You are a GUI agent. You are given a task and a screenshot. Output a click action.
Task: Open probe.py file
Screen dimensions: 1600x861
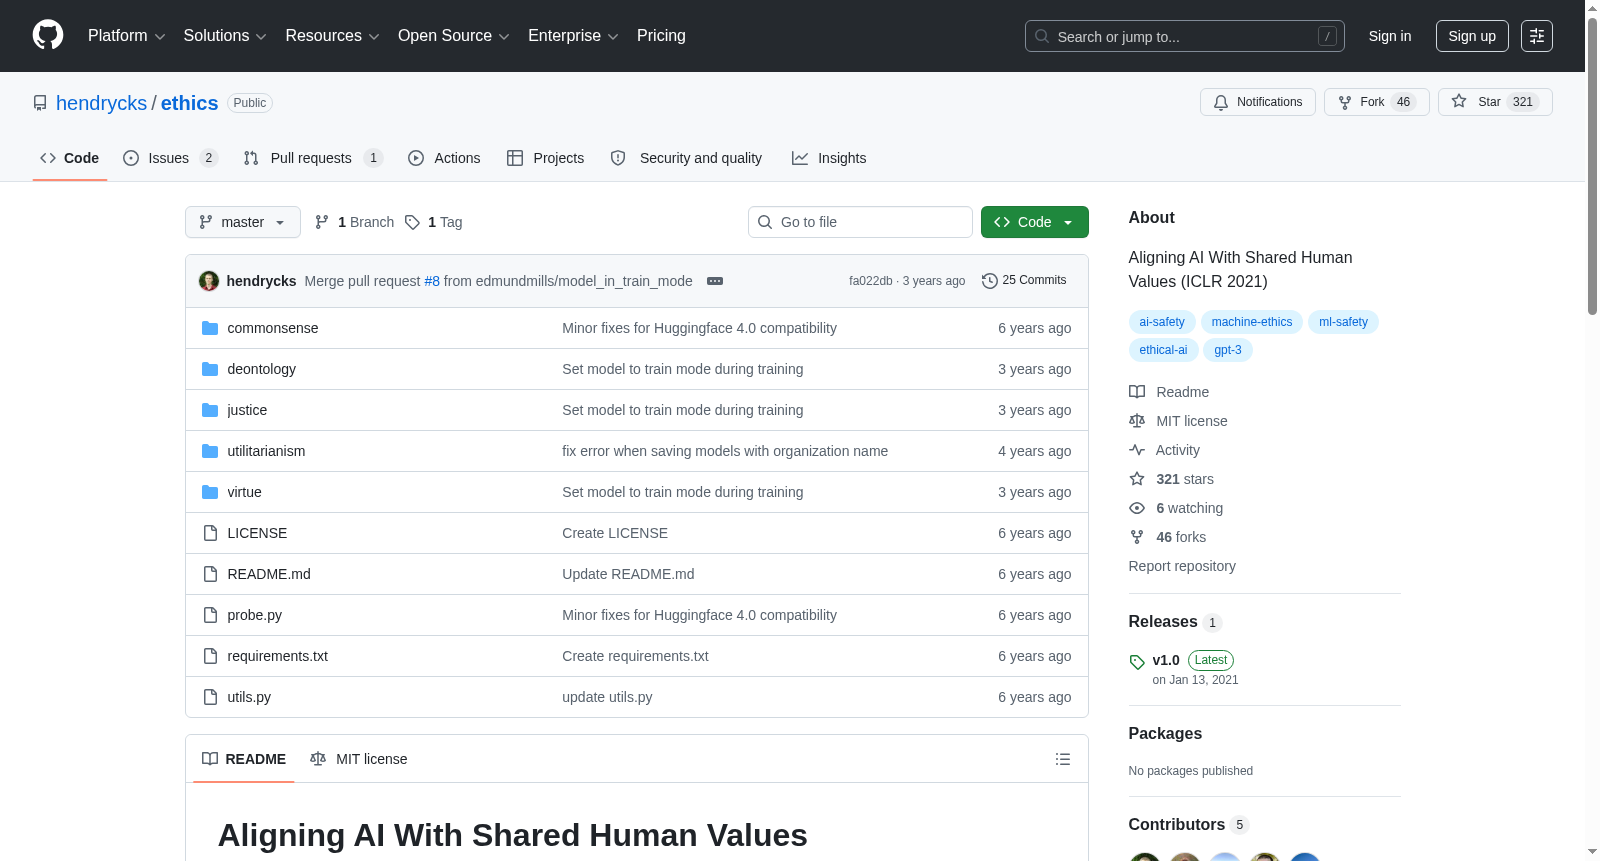(255, 615)
